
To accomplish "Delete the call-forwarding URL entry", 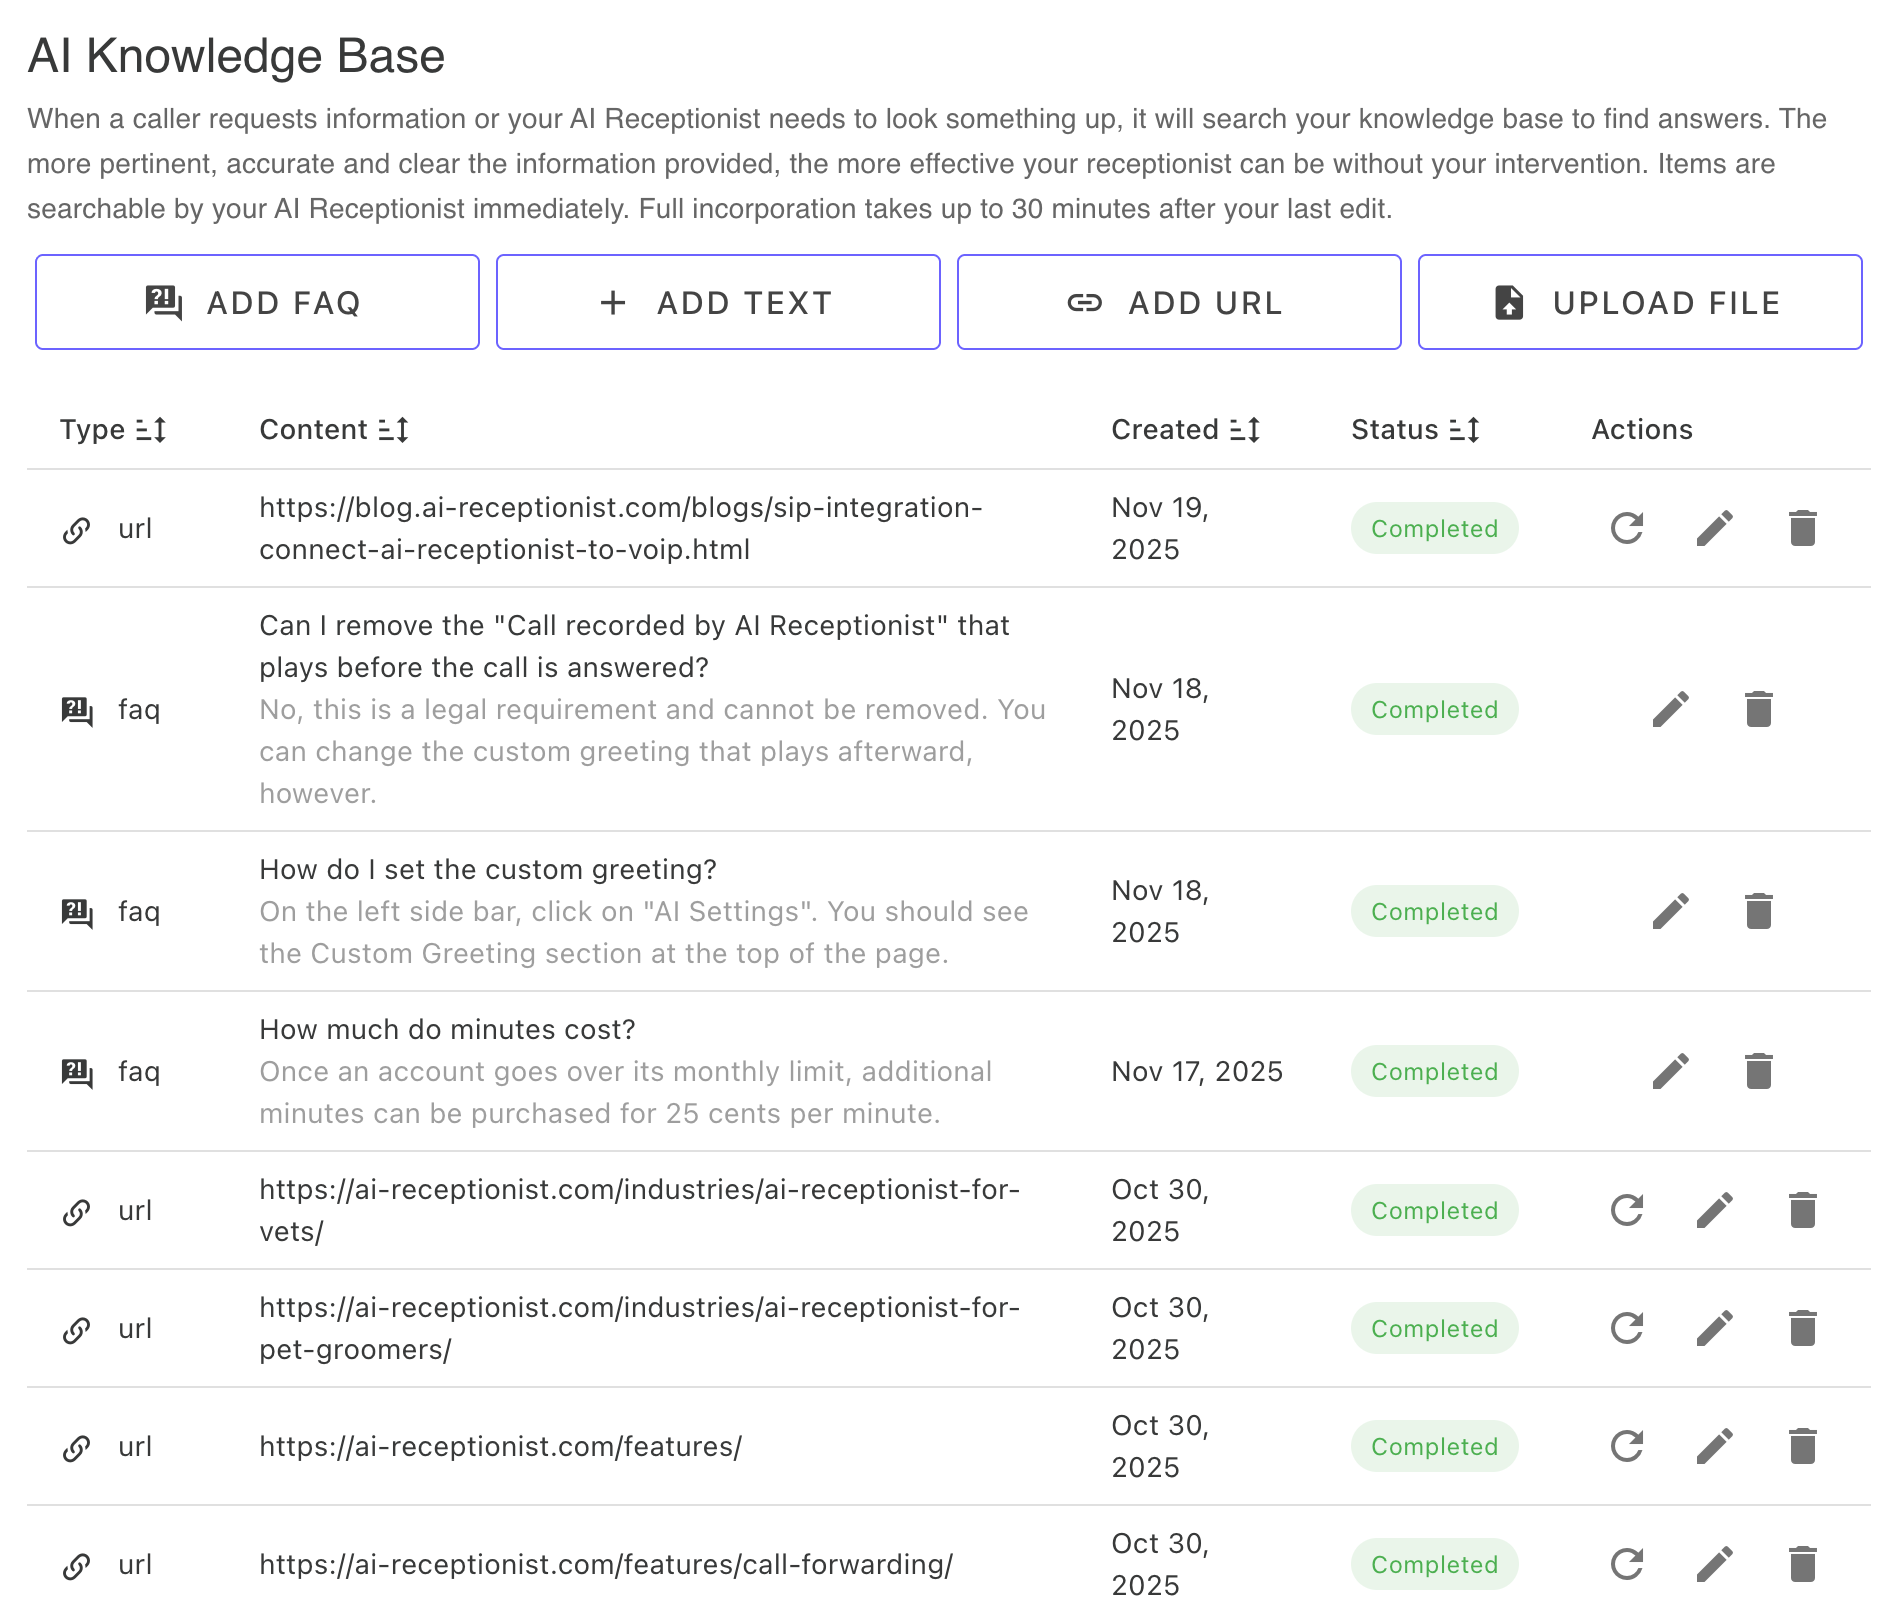I will [x=1802, y=1564].
